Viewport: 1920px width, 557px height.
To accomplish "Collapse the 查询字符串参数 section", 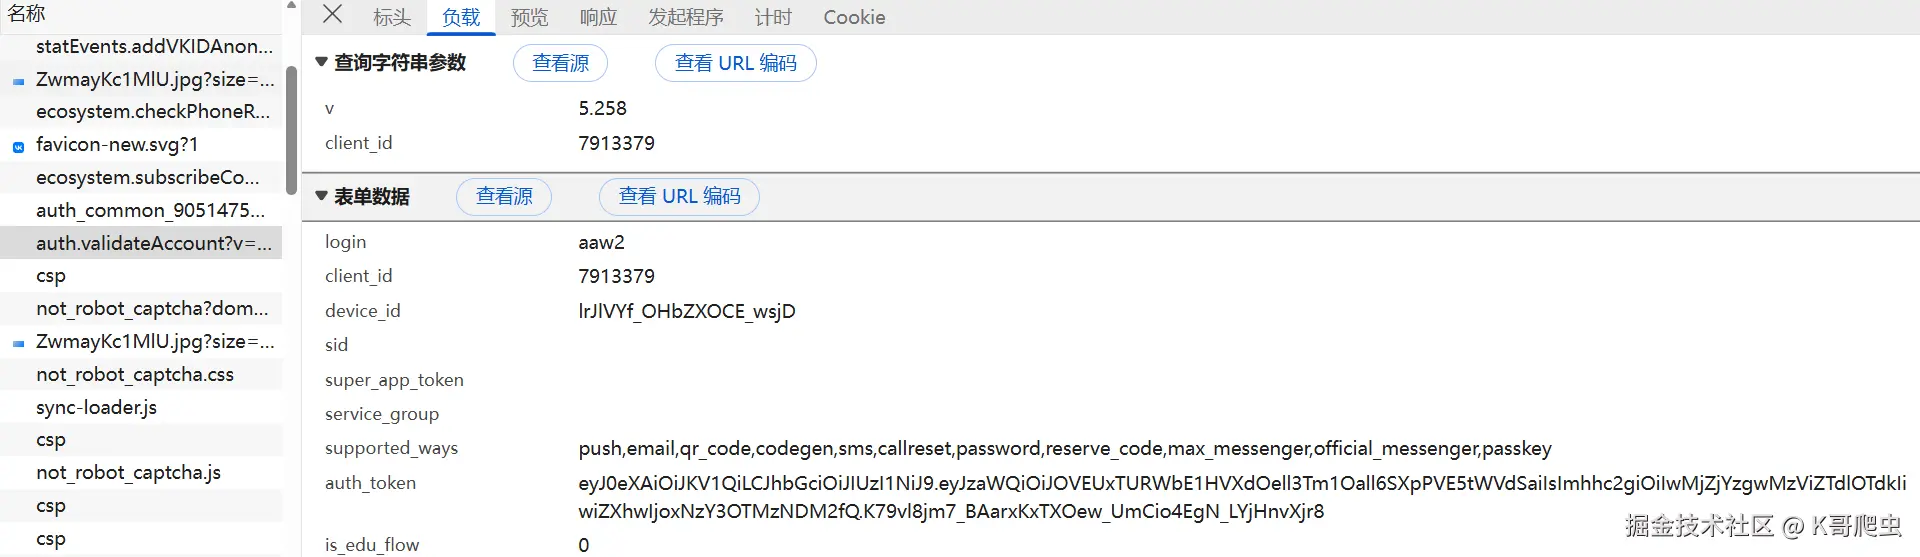I will coord(321,62).
